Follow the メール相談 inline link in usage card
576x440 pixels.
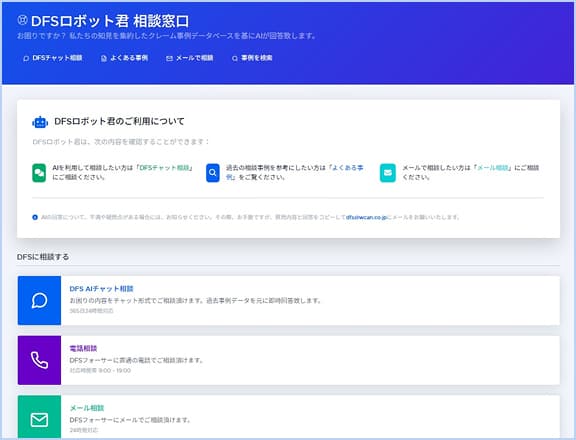coord(492,168)
